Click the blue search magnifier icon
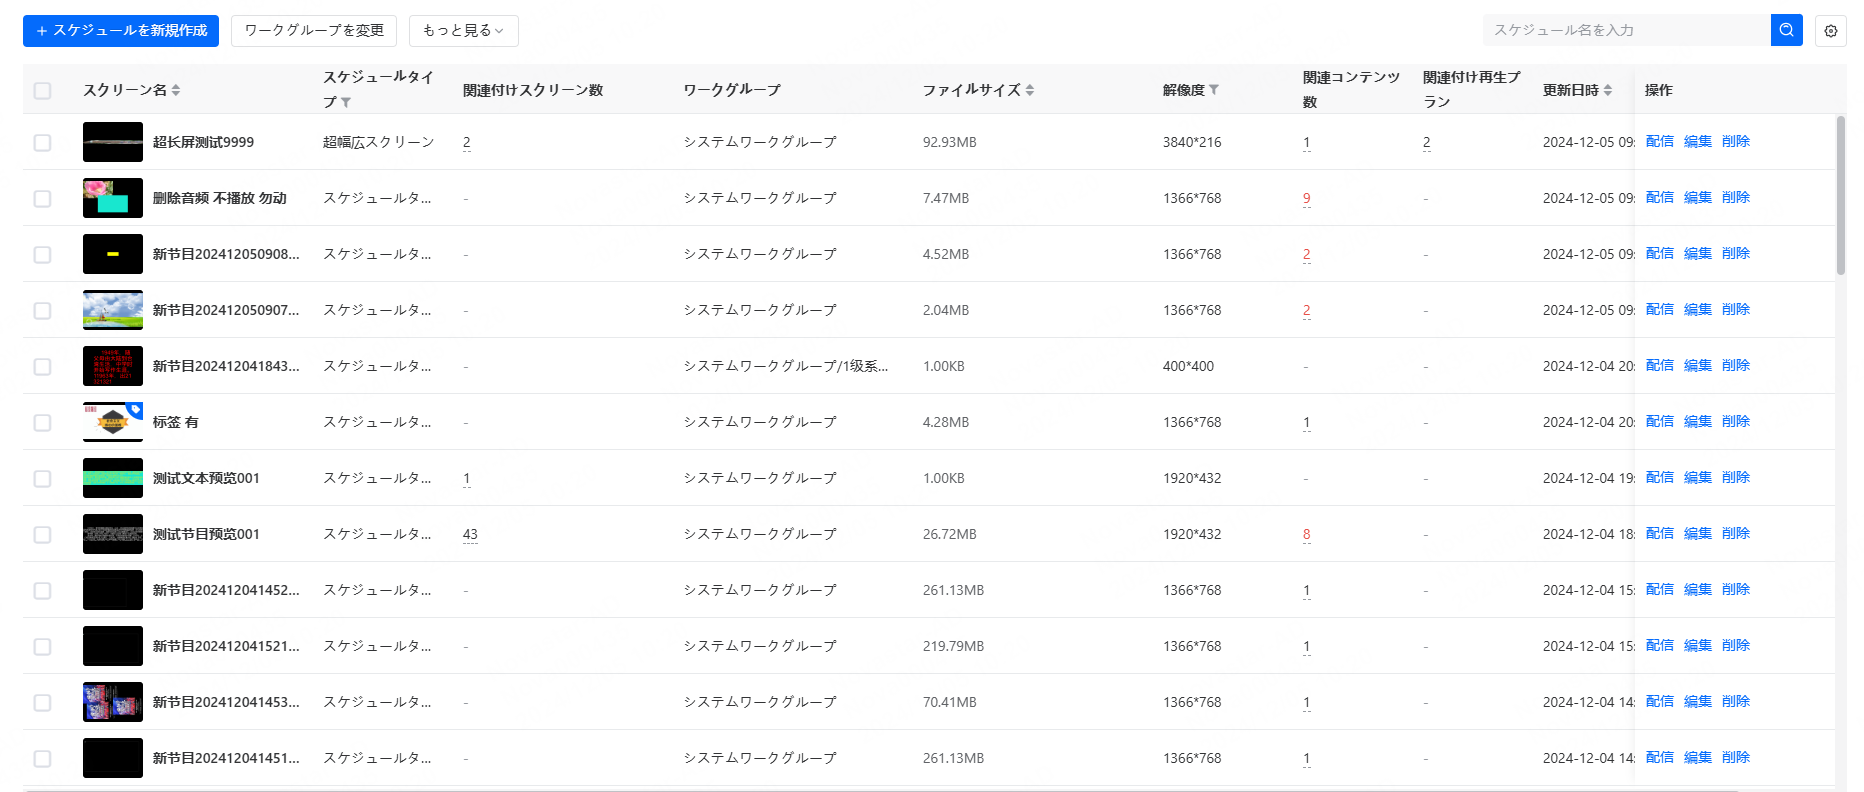 coord(1786,30)
